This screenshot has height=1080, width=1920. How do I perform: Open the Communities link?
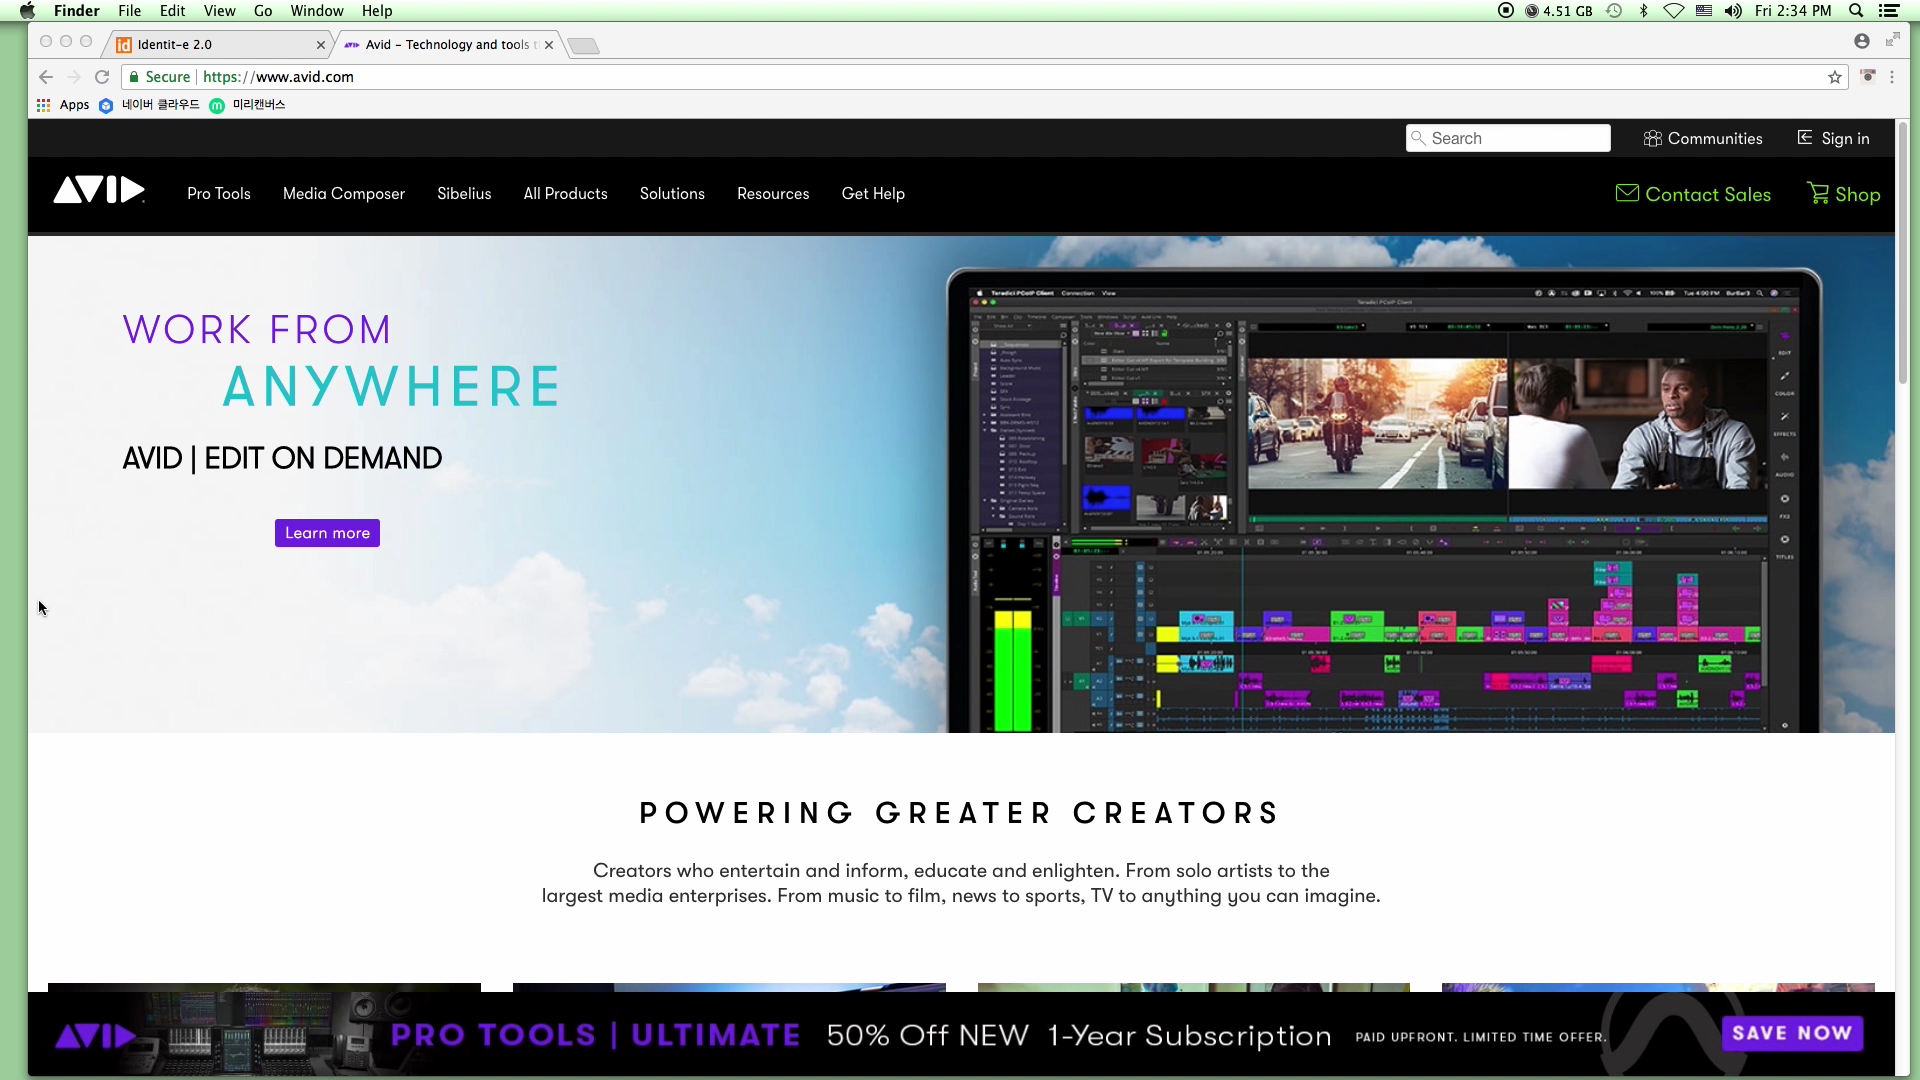click(x=1703, y=138)
